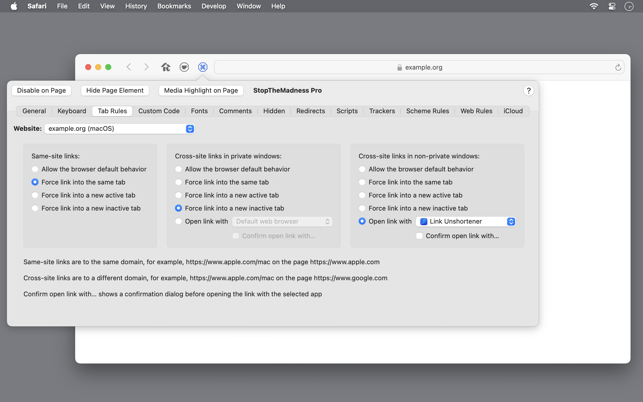The width and height of the screenshot is (643, 402).
Task: Open the help question mark button
Action: pos(528,91)
